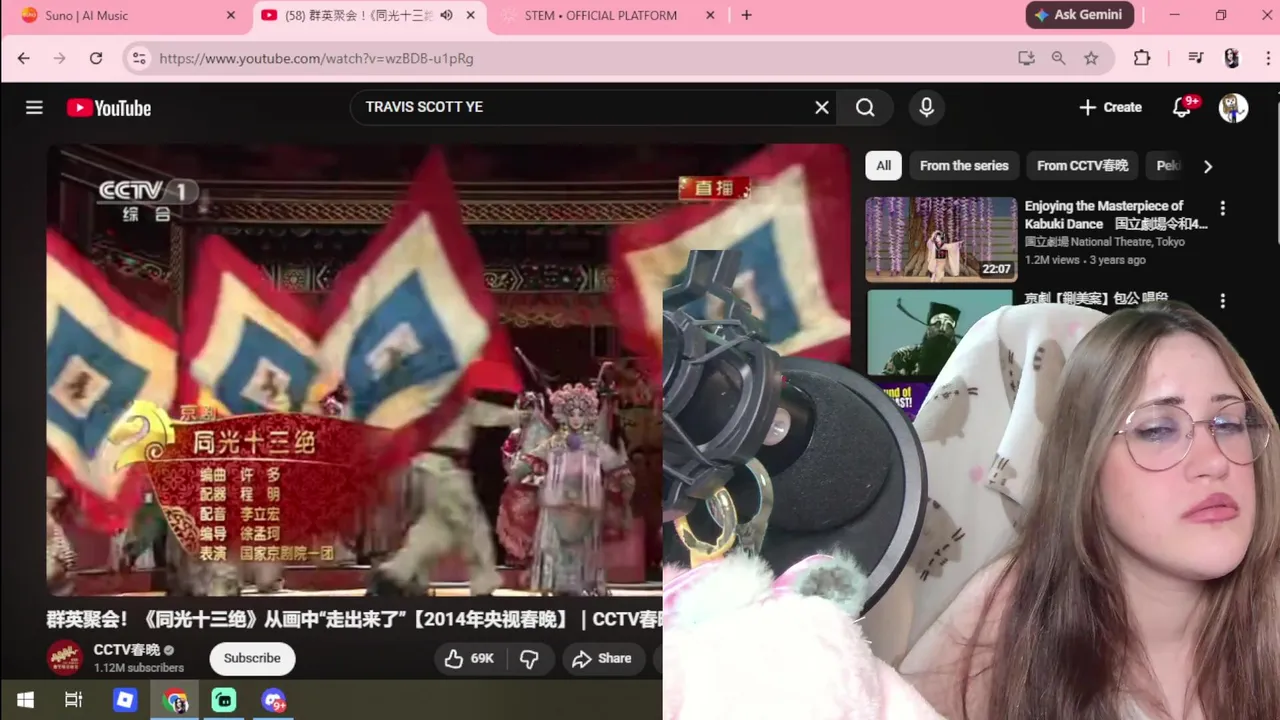Select the From the series chip
Screen dimensions: 1280x720
(964, 166)
